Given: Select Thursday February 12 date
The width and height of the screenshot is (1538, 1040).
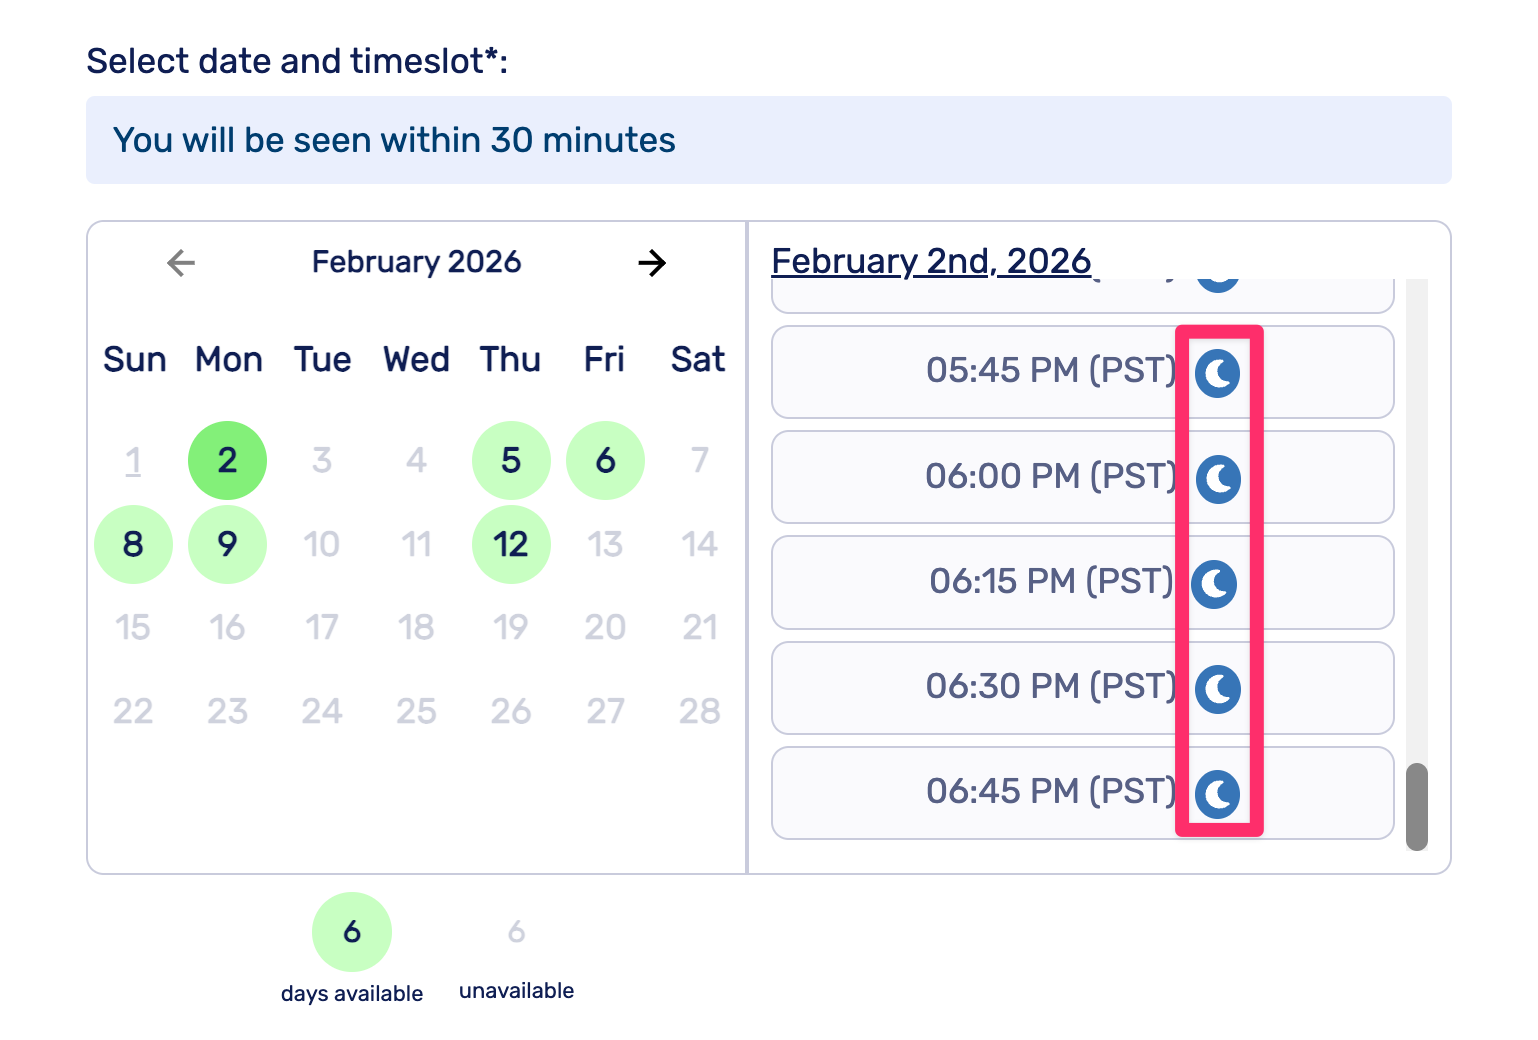Looking at the screenshot, I should [511, 544].
